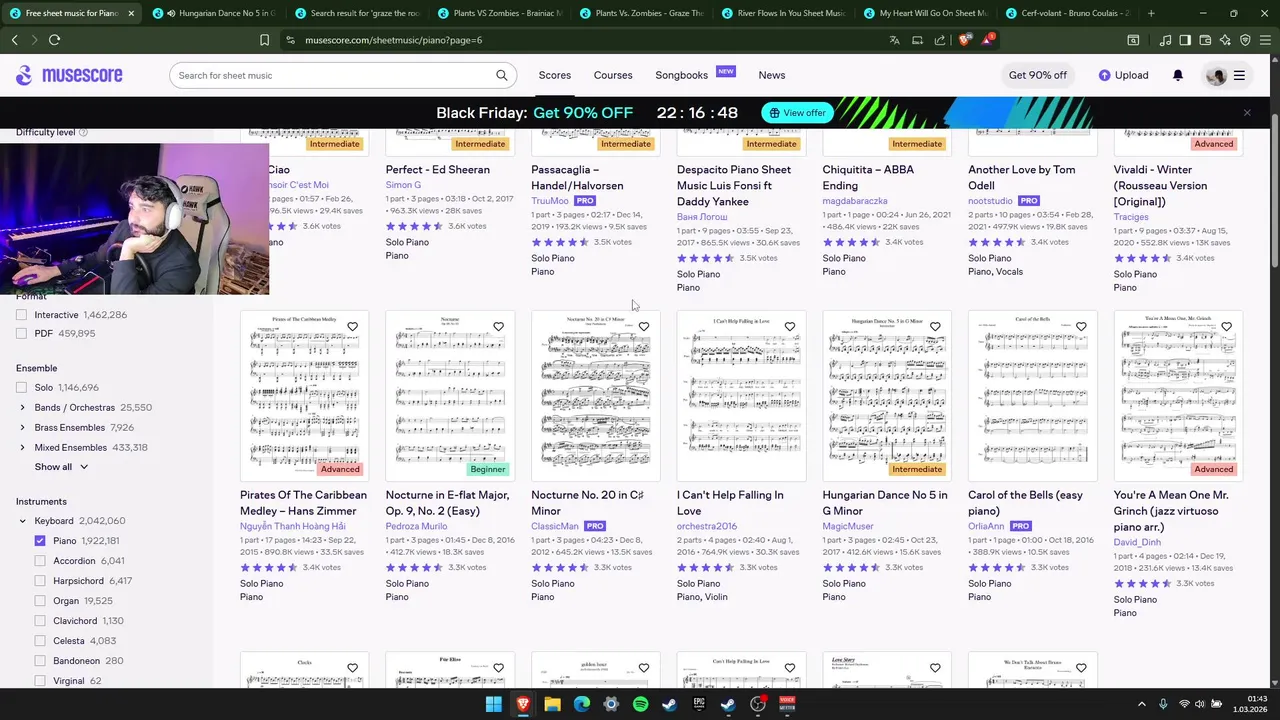The height and width of the screenshot is (720, 1280).
Task: Click the search magnifier icon
Action: coord(502,75)
